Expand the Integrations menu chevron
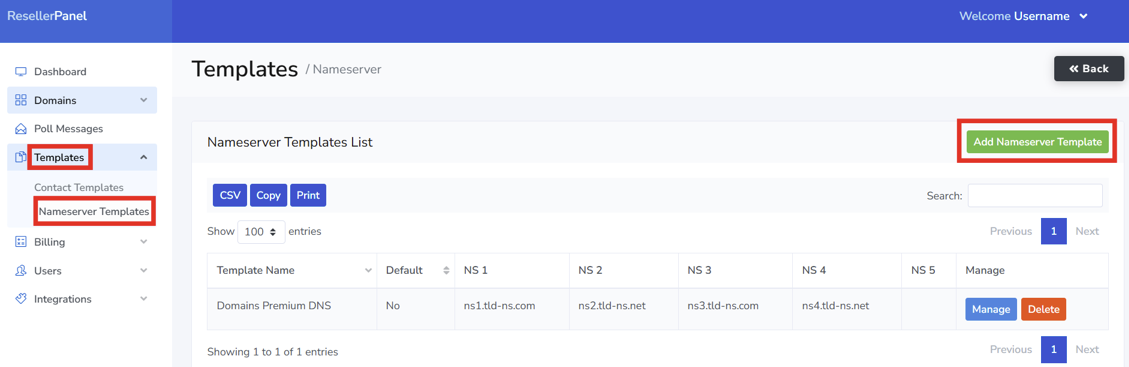This screenshot has width=1129, height=367. (x=143, y=299)
